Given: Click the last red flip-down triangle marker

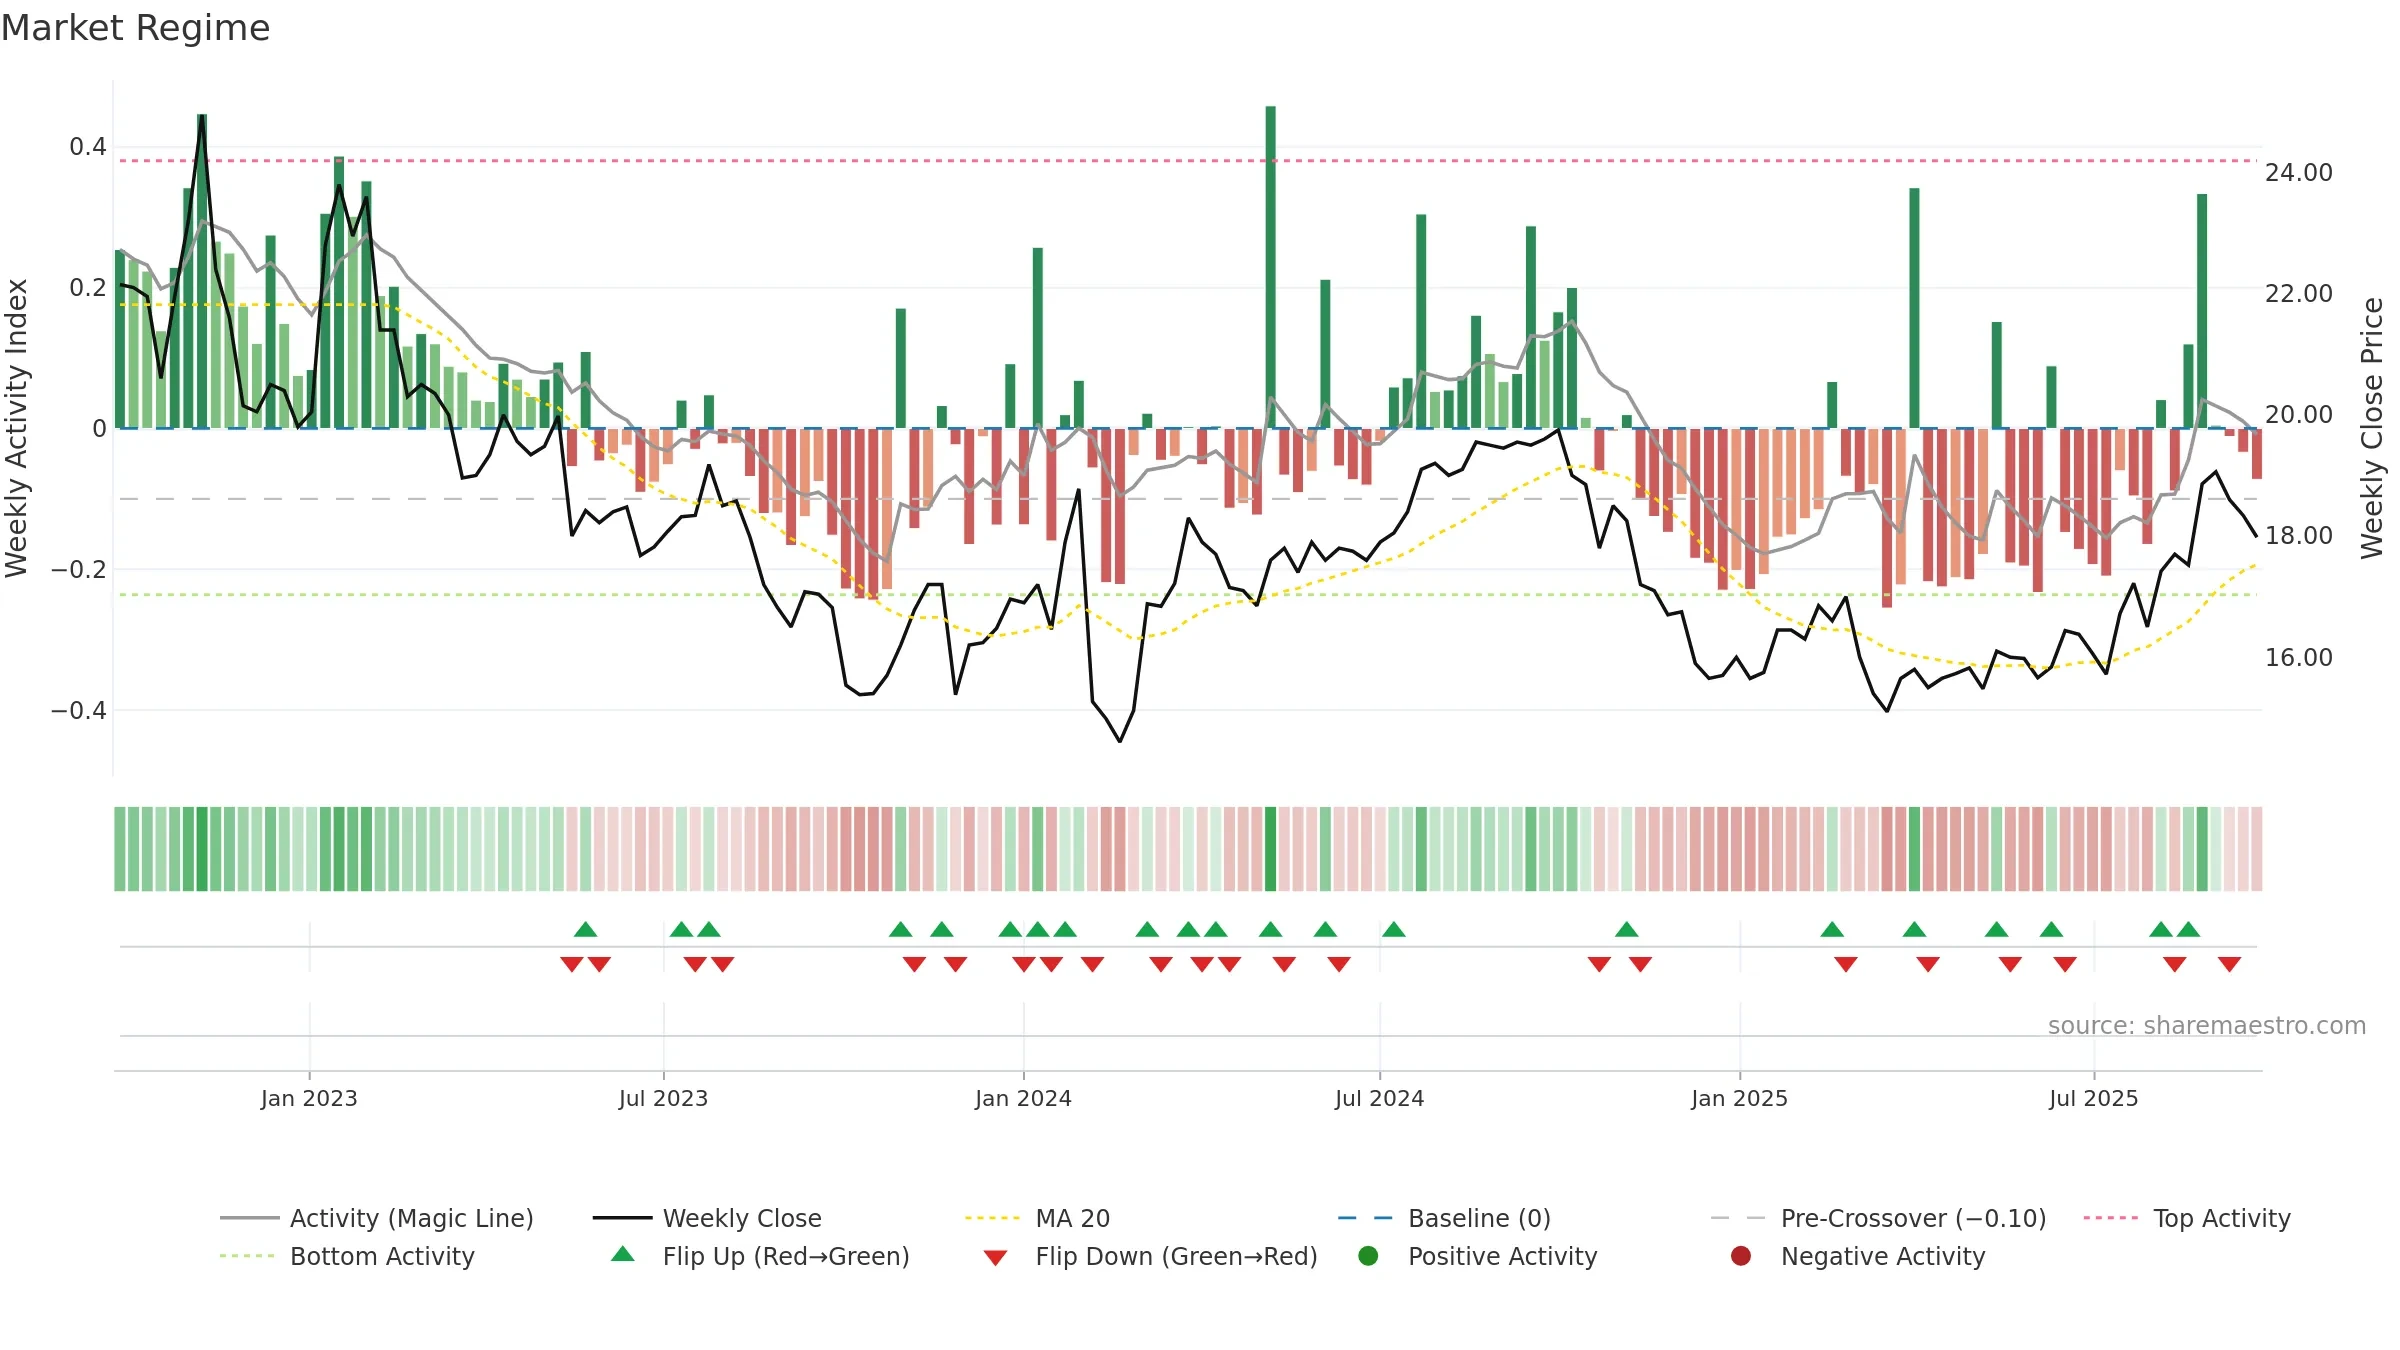Looking at the screenshot, I should point(2229,964).
